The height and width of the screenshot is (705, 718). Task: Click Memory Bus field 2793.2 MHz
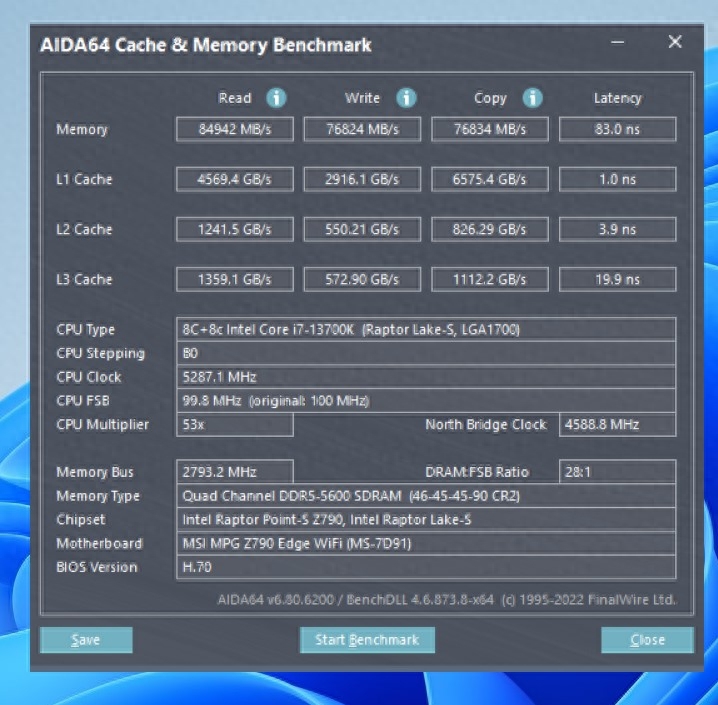(234, 472)
